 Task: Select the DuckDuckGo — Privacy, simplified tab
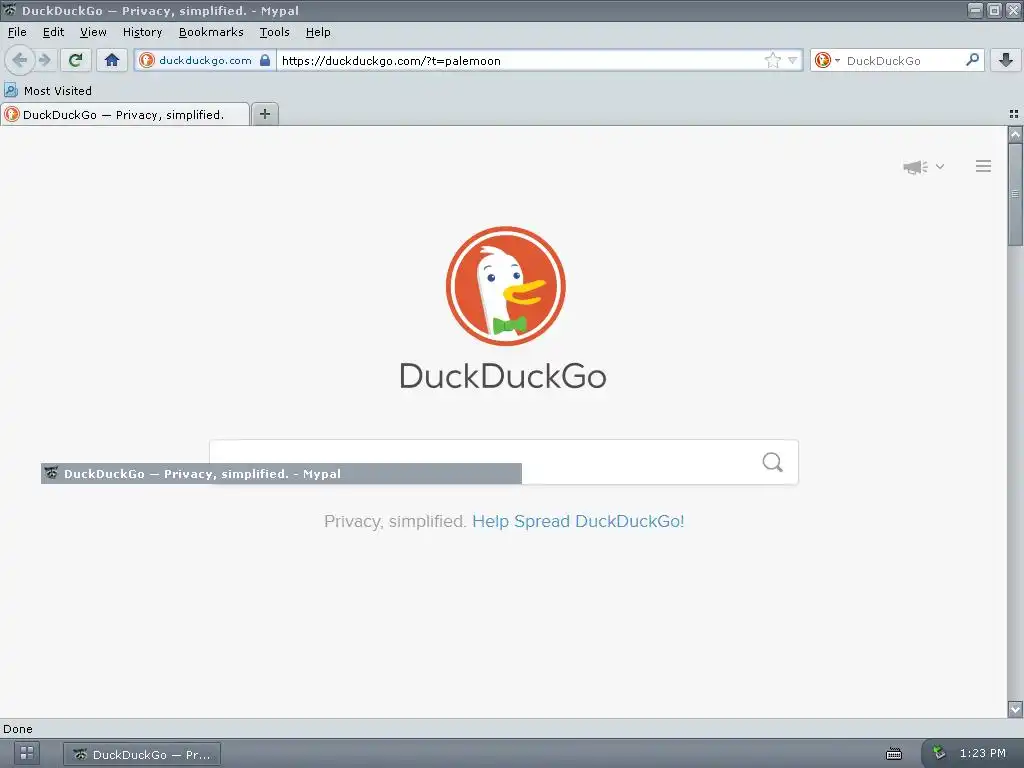click(x=125, y=114)
